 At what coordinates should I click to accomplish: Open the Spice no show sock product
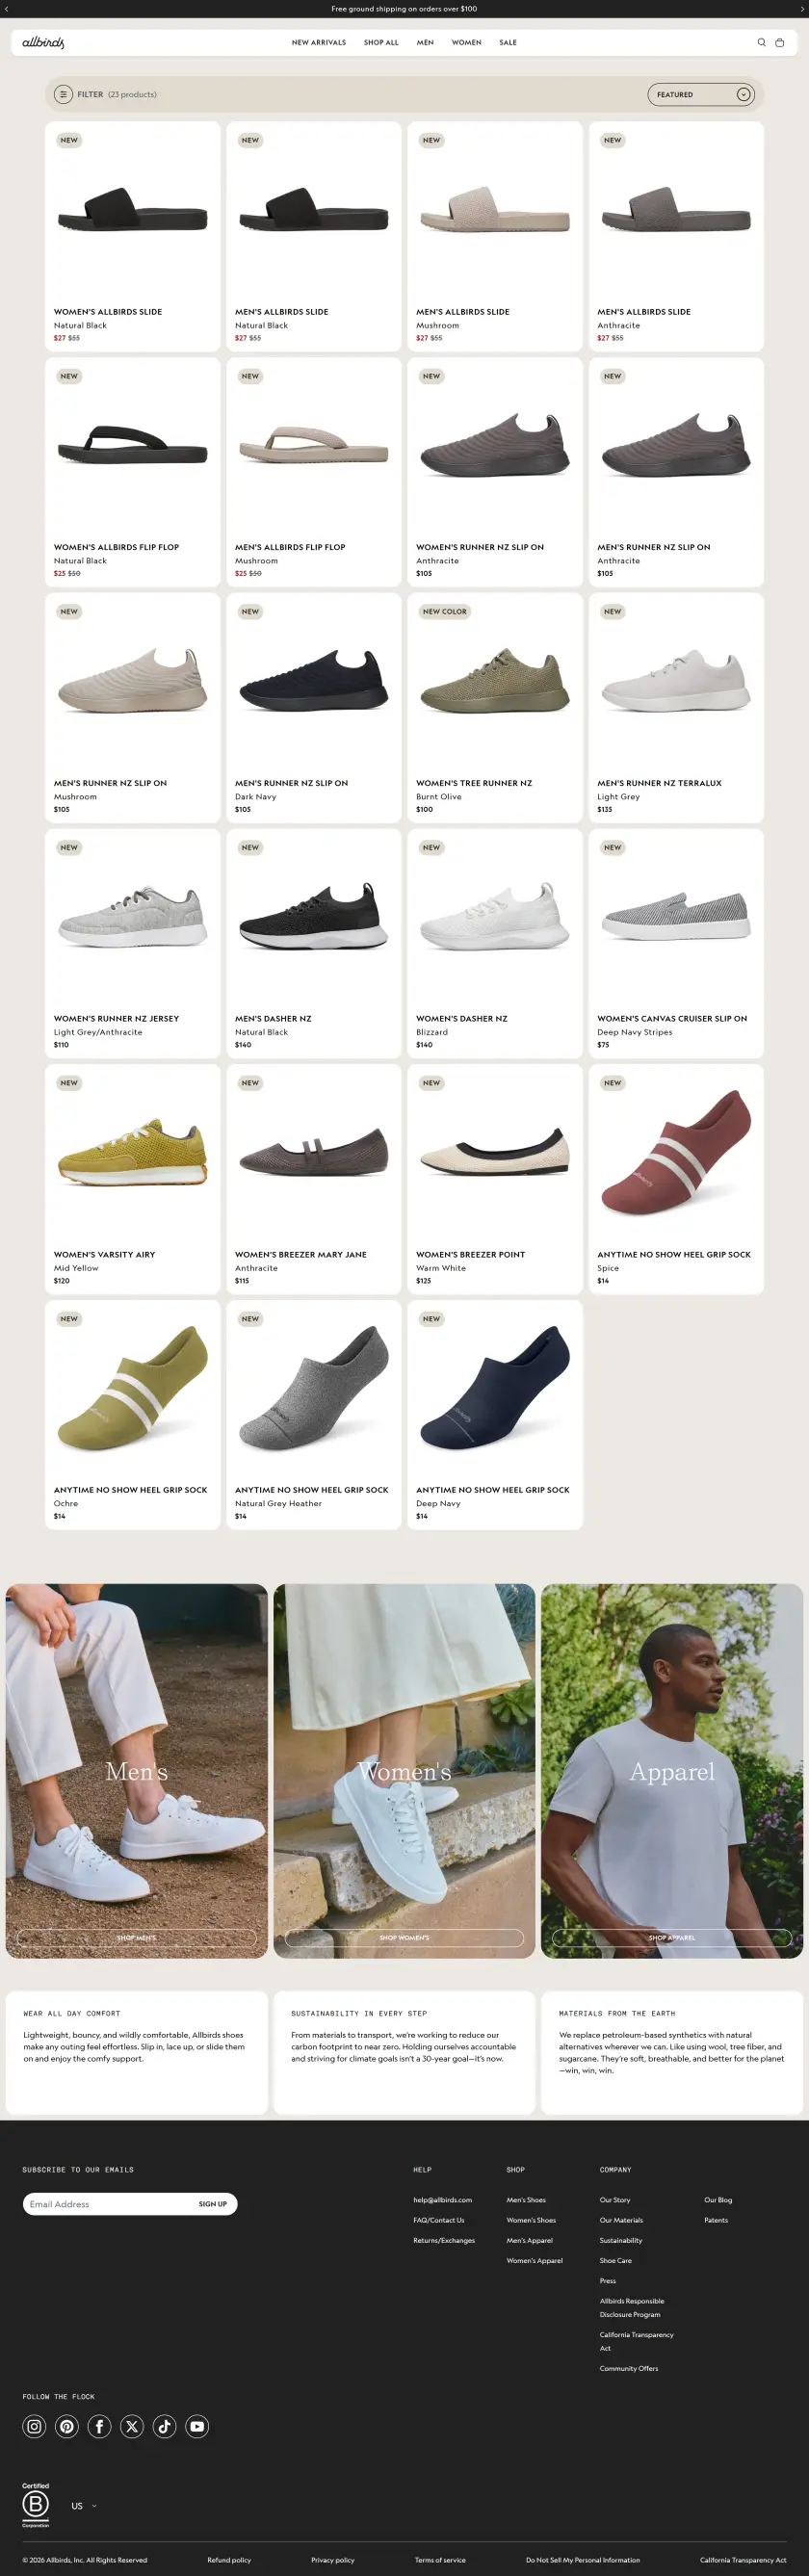click(x=676, y=1179)
